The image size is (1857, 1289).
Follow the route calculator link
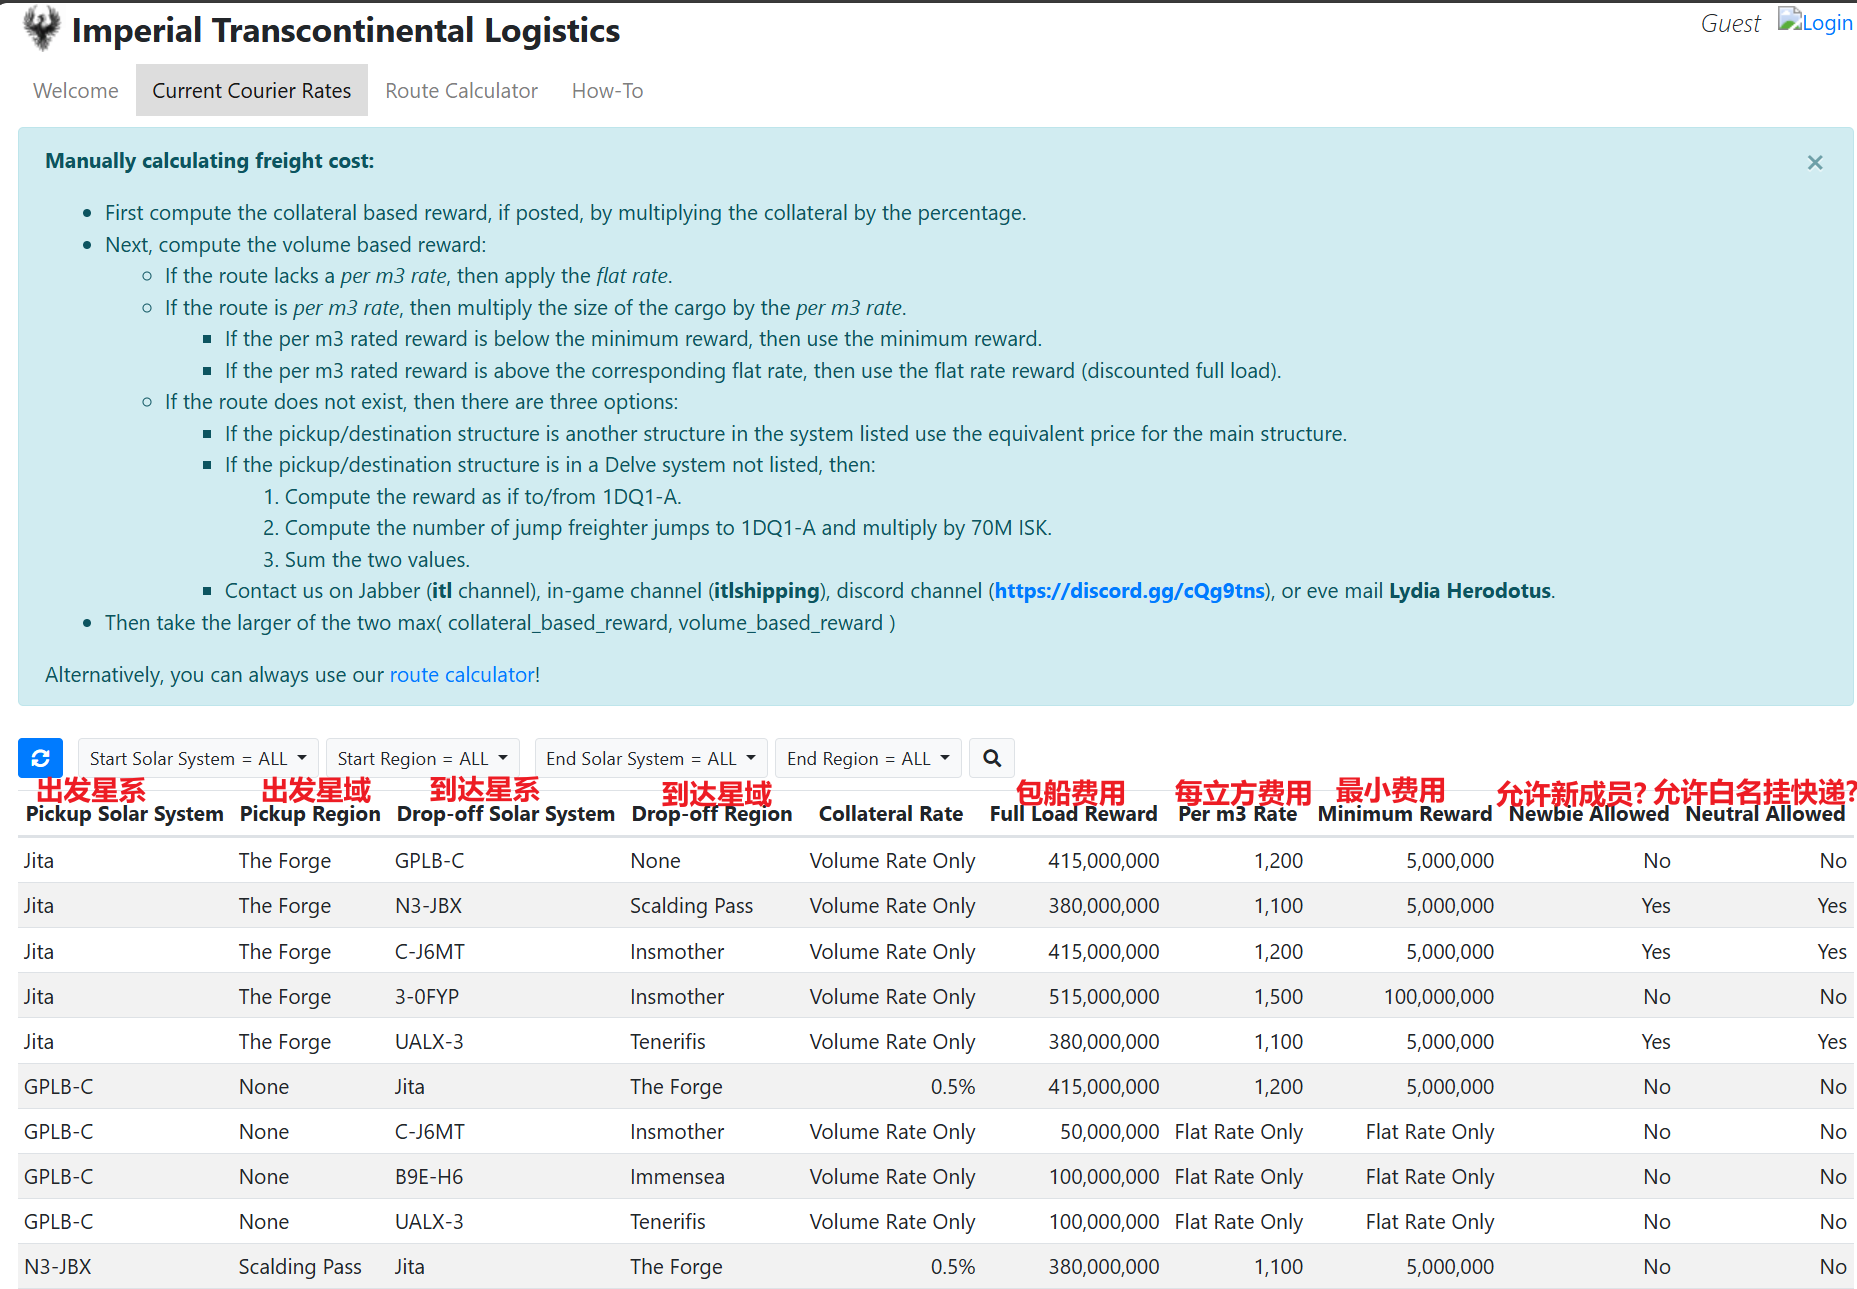coord(462,675)
